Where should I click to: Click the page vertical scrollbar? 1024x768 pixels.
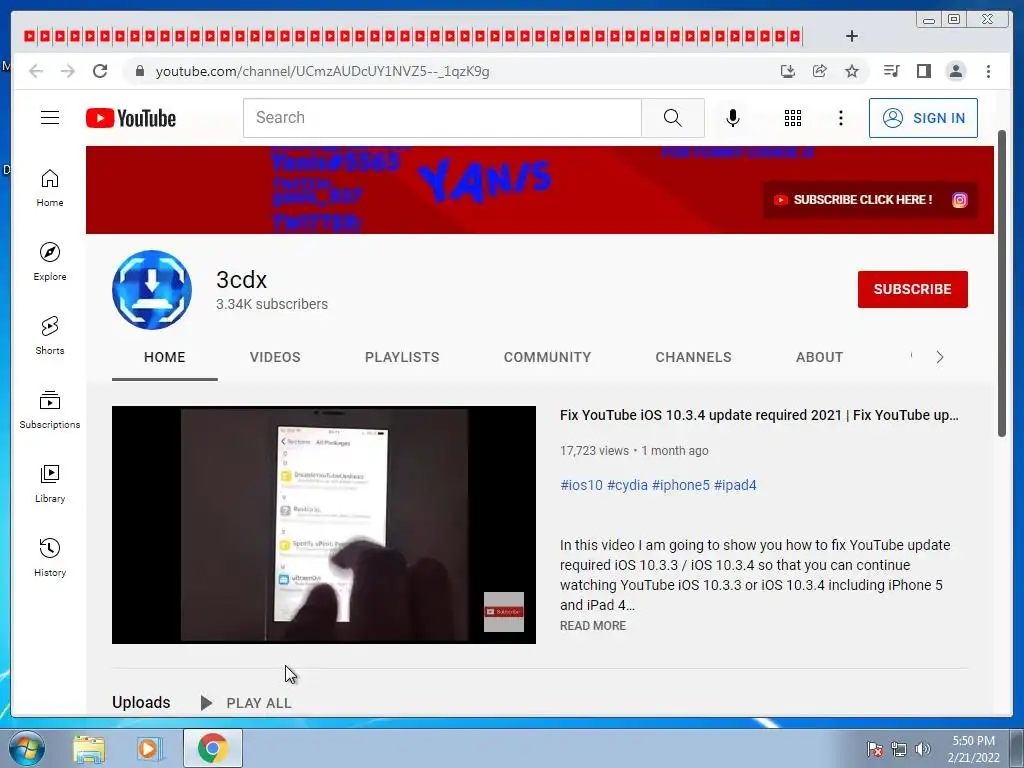coord(1002,283)
